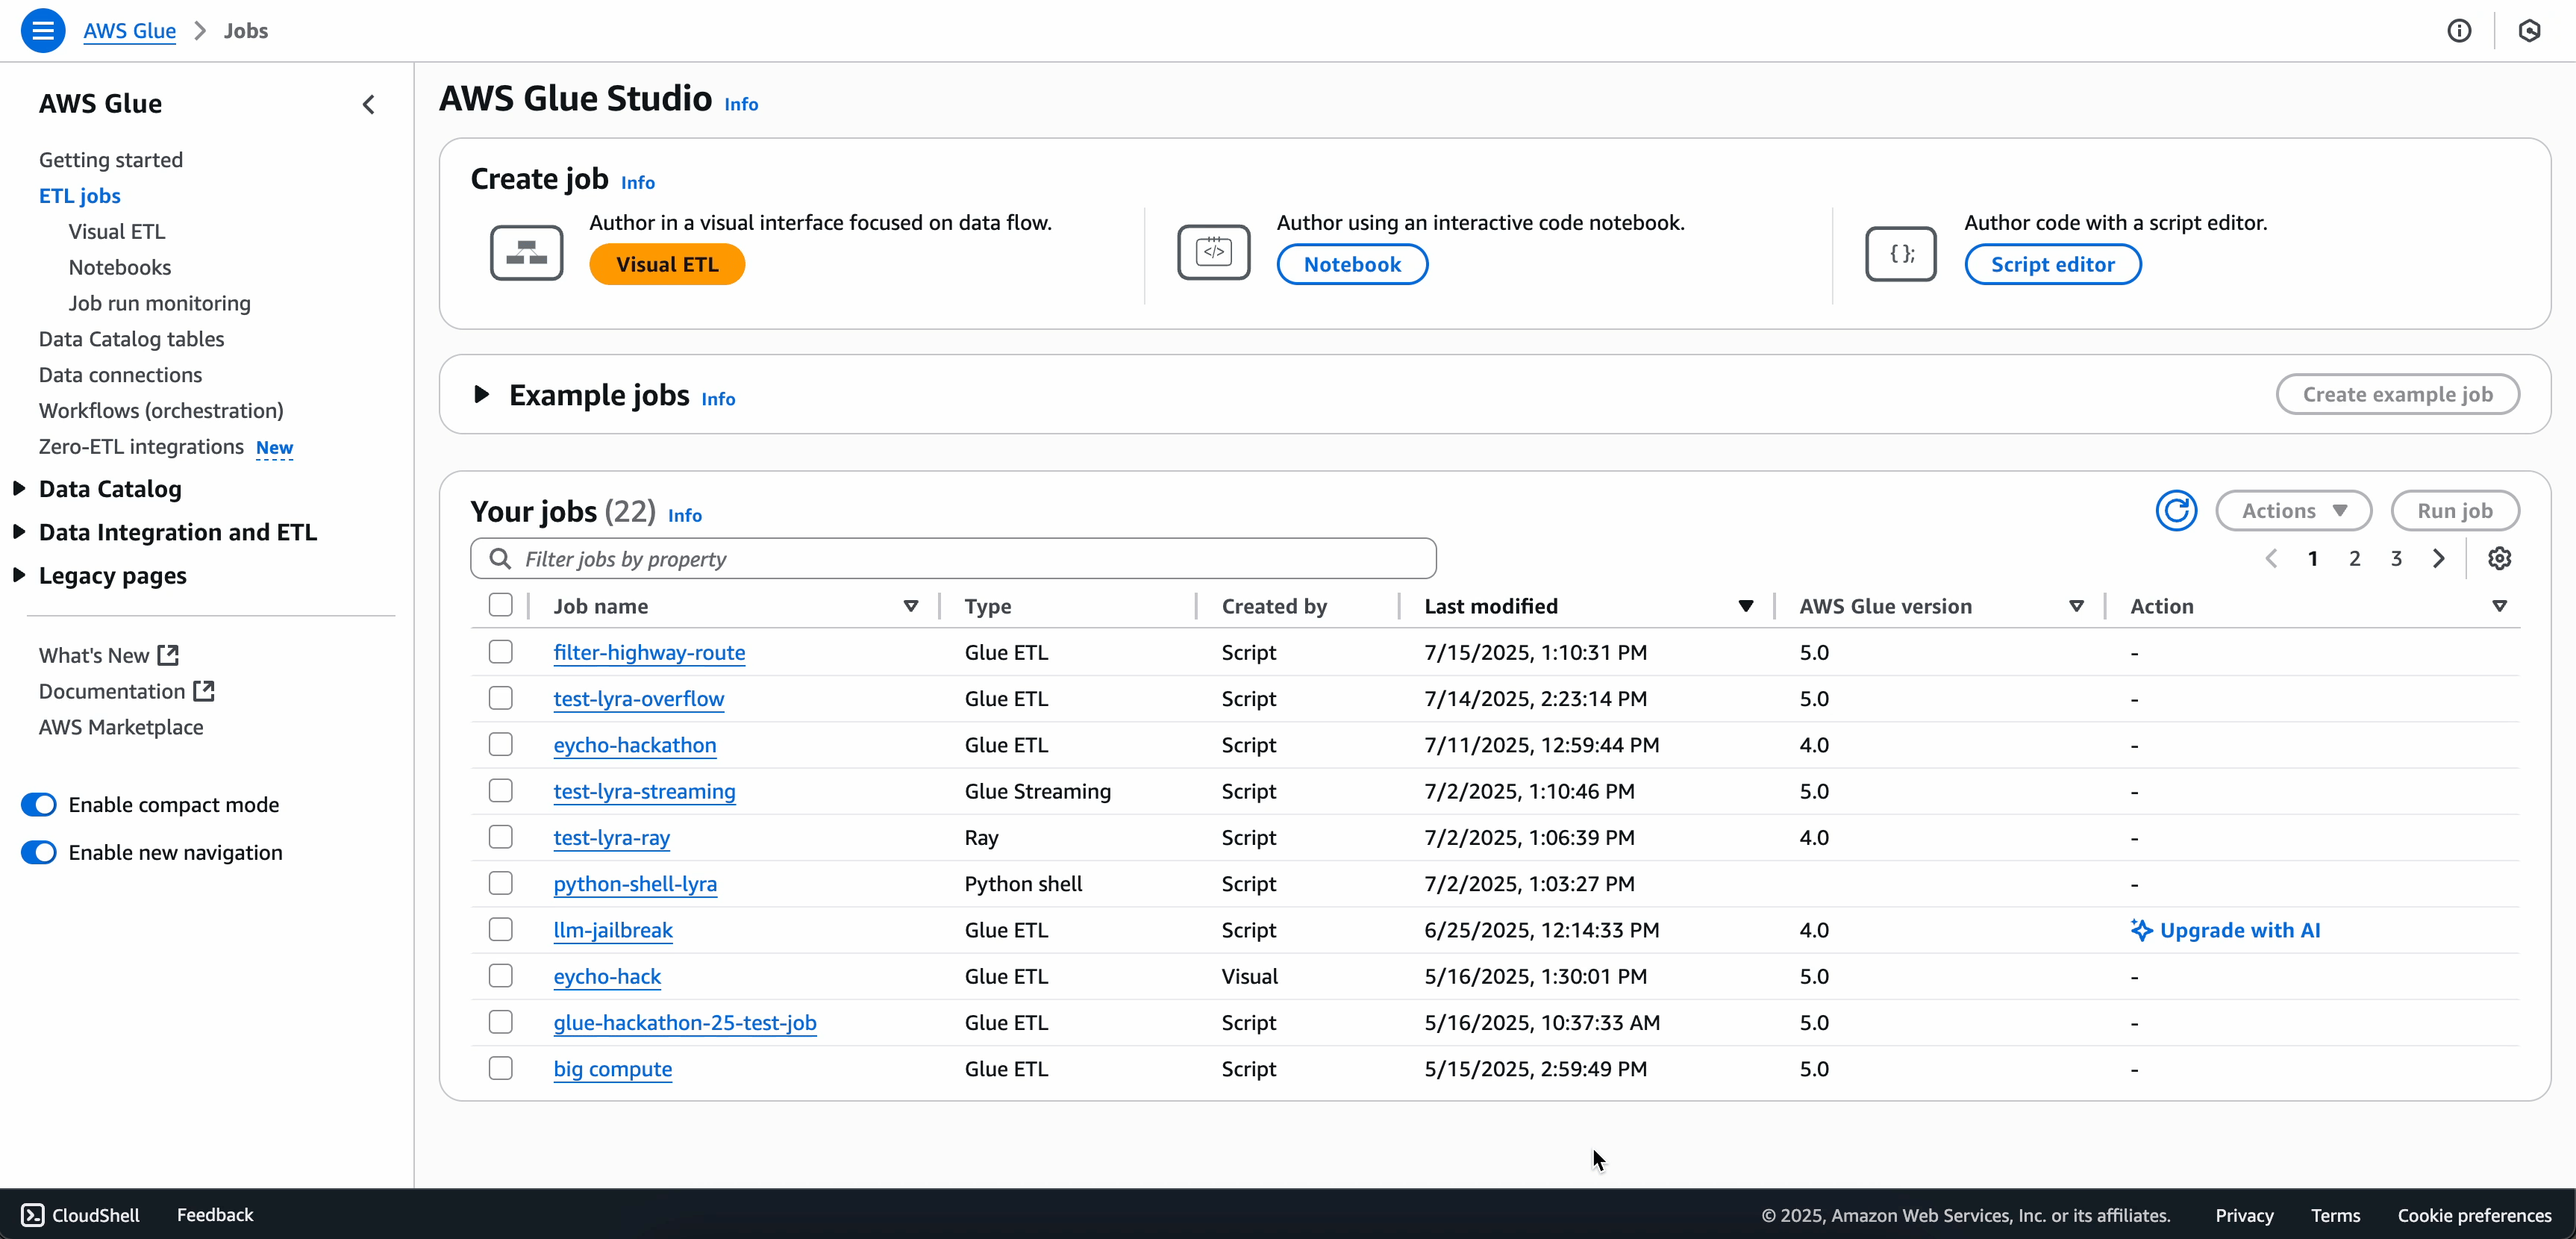The image size is (2576, 1239).
Task: Open the Last modified sort filter
Action: click(x=1746, y=605)
